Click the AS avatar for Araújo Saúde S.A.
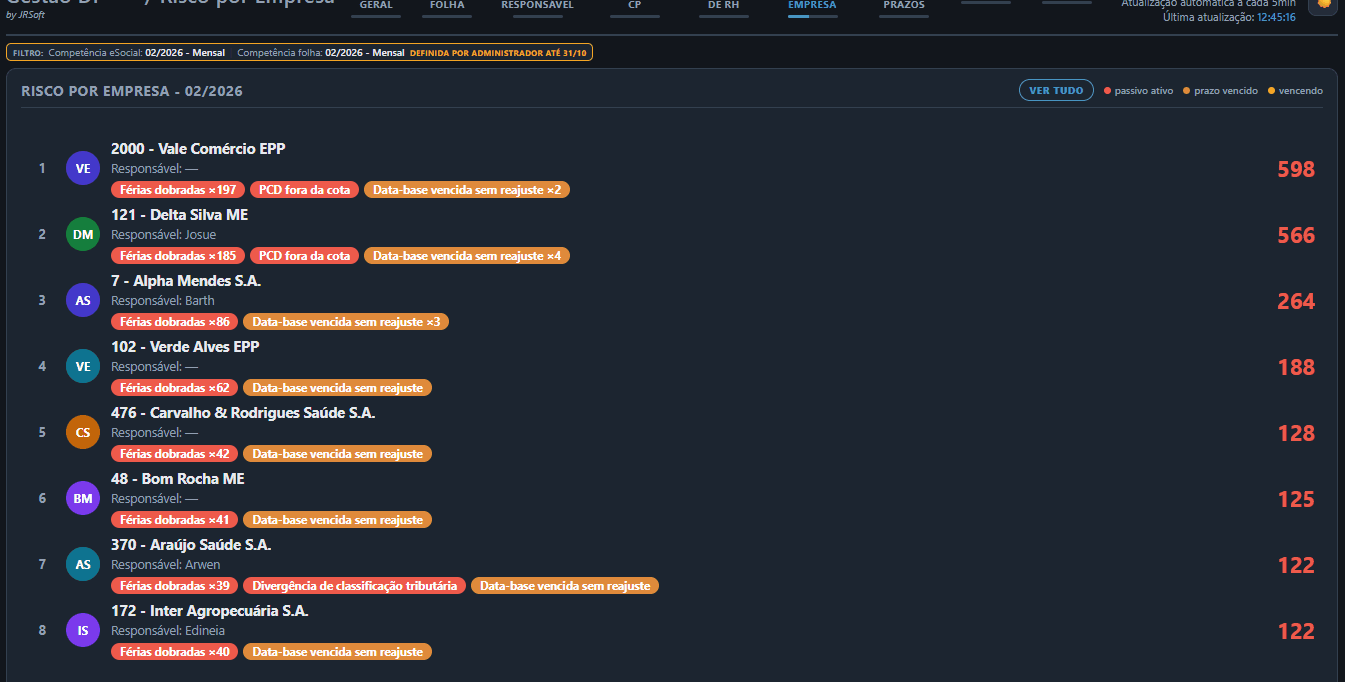1345x682 pixels. tap(83, 564)
